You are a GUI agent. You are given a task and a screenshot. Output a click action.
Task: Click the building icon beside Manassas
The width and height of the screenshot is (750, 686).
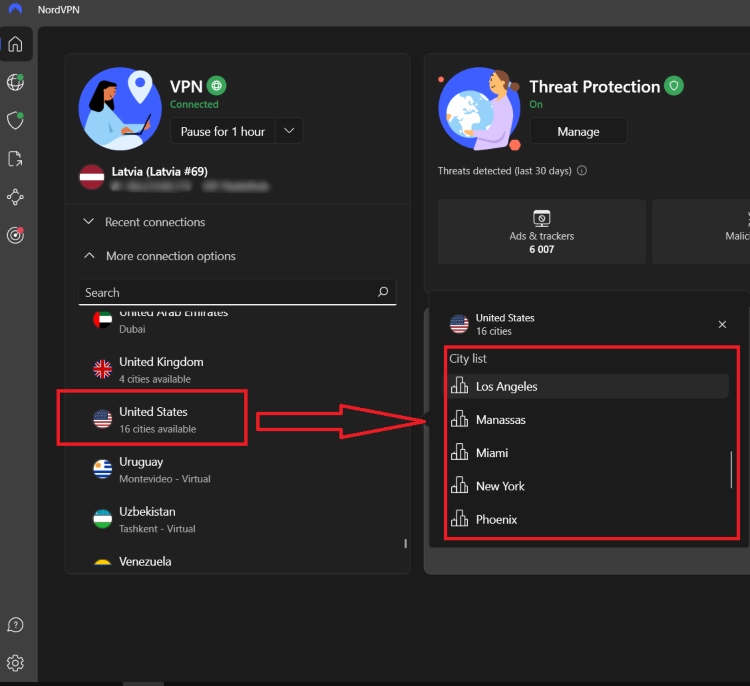459,419
